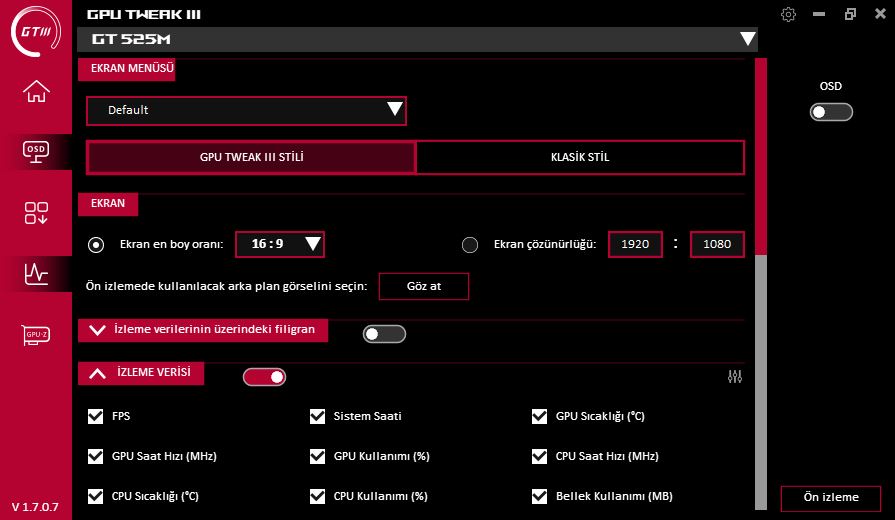Open the monitoring graph sidebar icon
The width and height of the screenshot is (895, 520).
(x=36, y=274)
